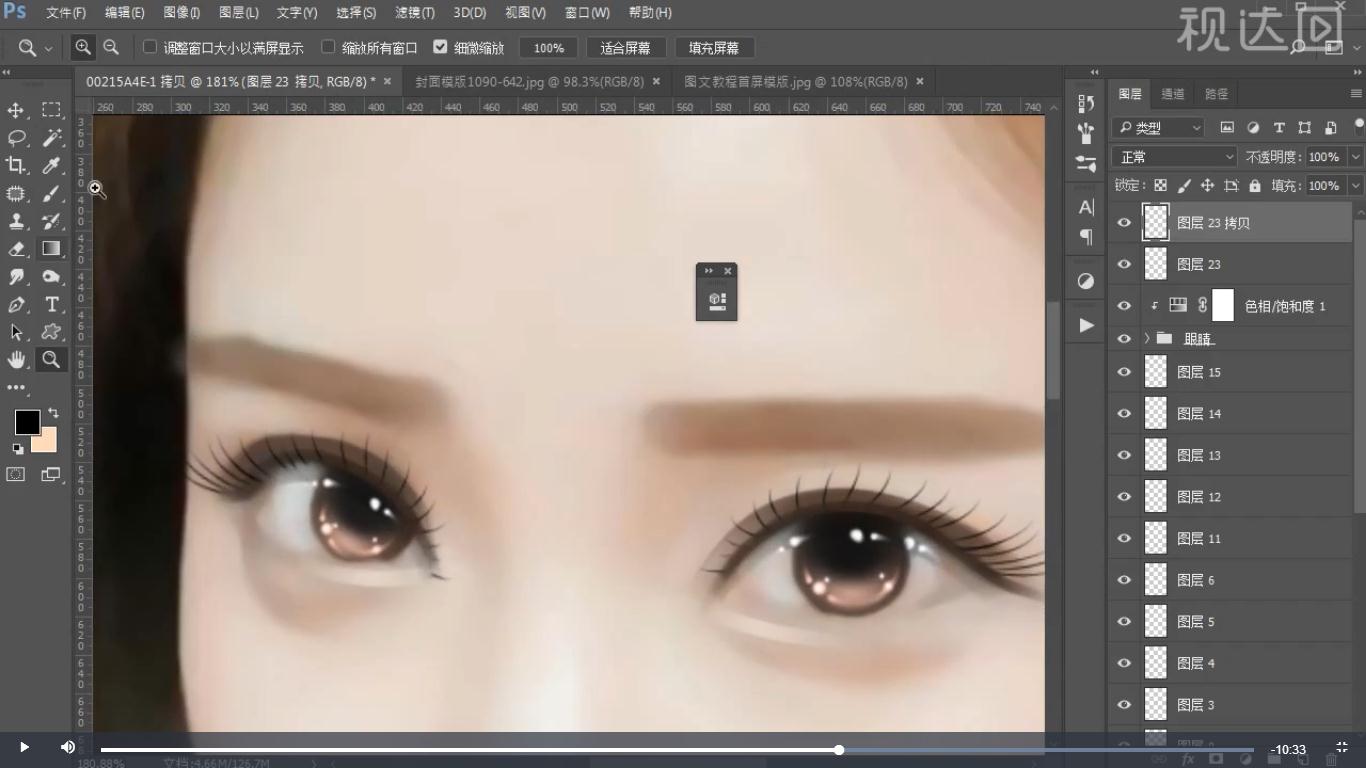Open the 滤镜(T) menu
This screenshot has height=768, width=1366.
[x=414, y=13]
